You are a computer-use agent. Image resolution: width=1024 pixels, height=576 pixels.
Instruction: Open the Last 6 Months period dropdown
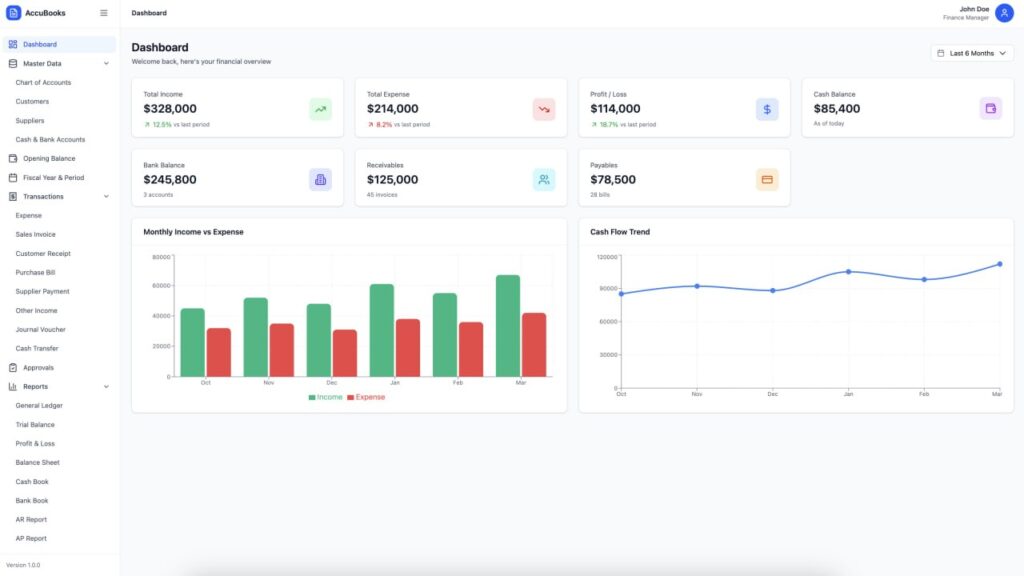click(x=972, y=54)
